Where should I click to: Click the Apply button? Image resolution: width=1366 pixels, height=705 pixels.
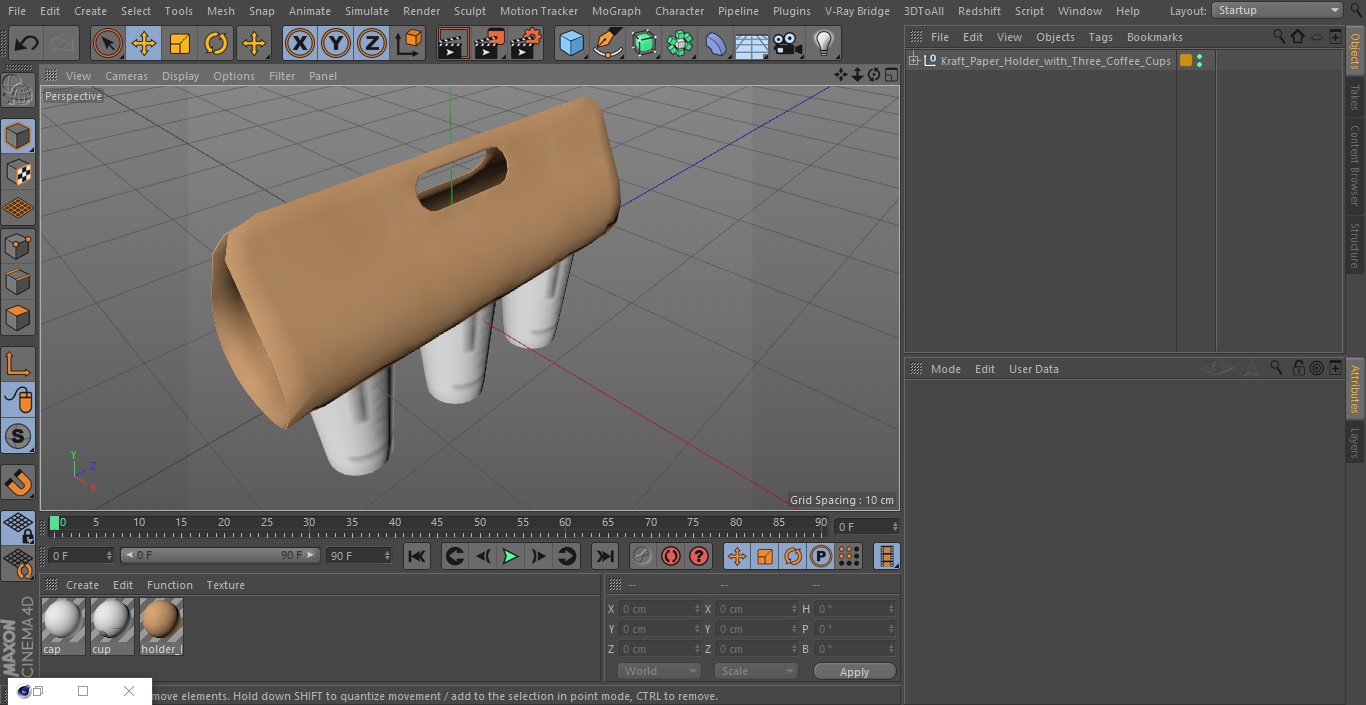pyautogui.click(x=854, y=672)
